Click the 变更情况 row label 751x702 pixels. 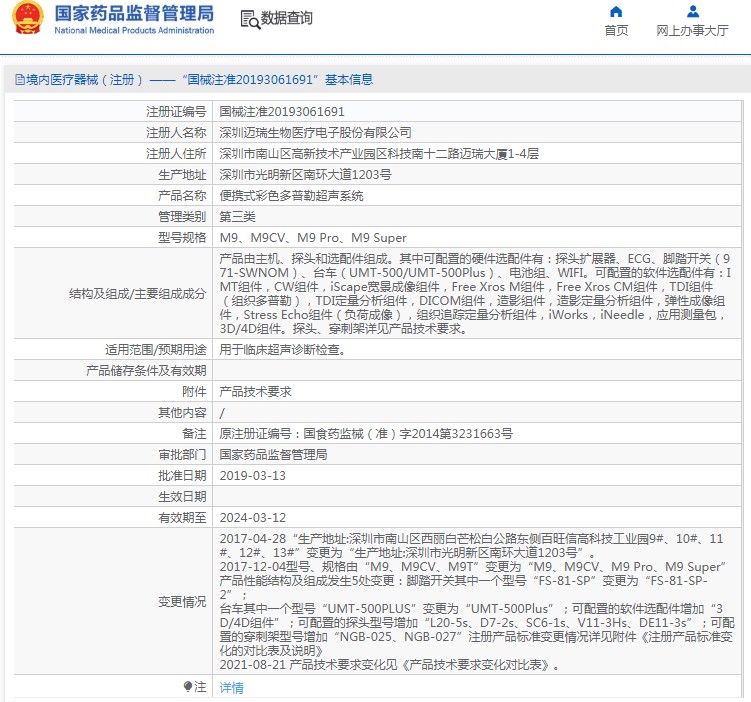[181, 602]
